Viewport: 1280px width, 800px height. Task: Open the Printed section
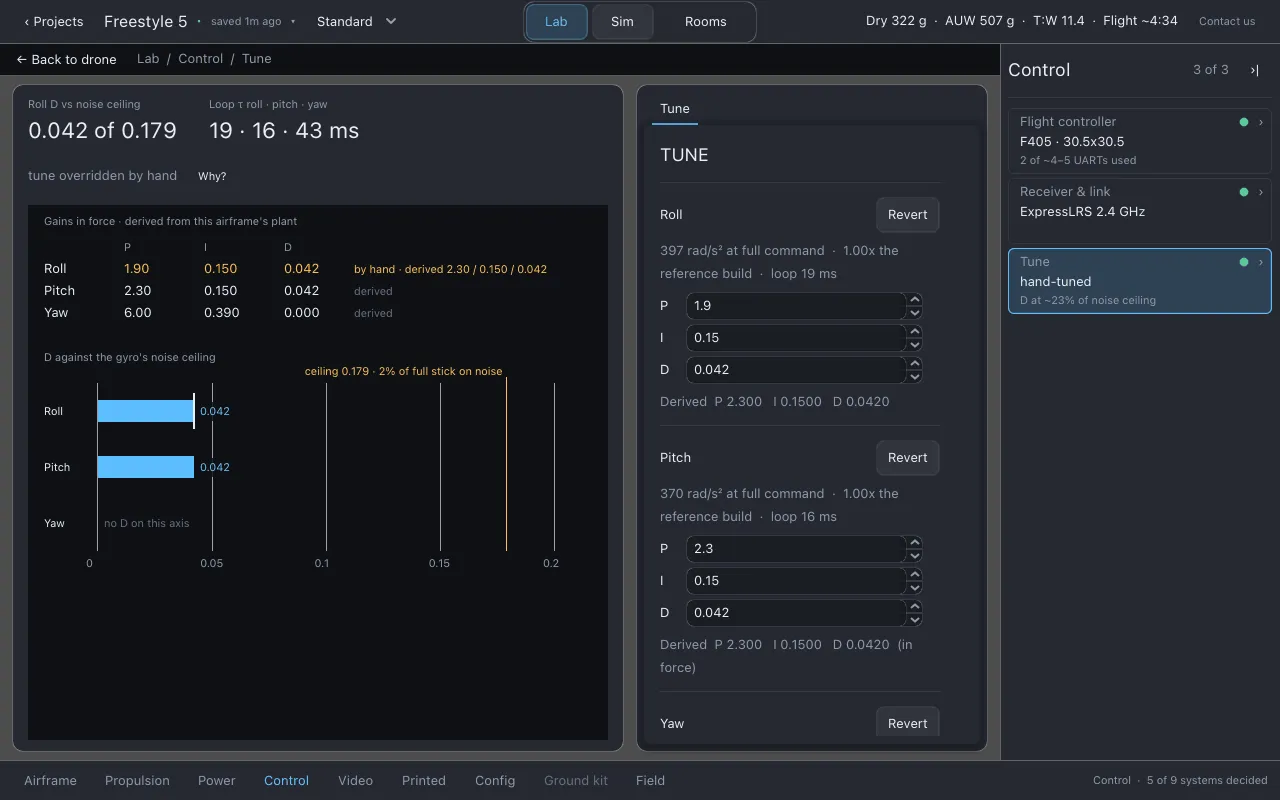point(424,781)
